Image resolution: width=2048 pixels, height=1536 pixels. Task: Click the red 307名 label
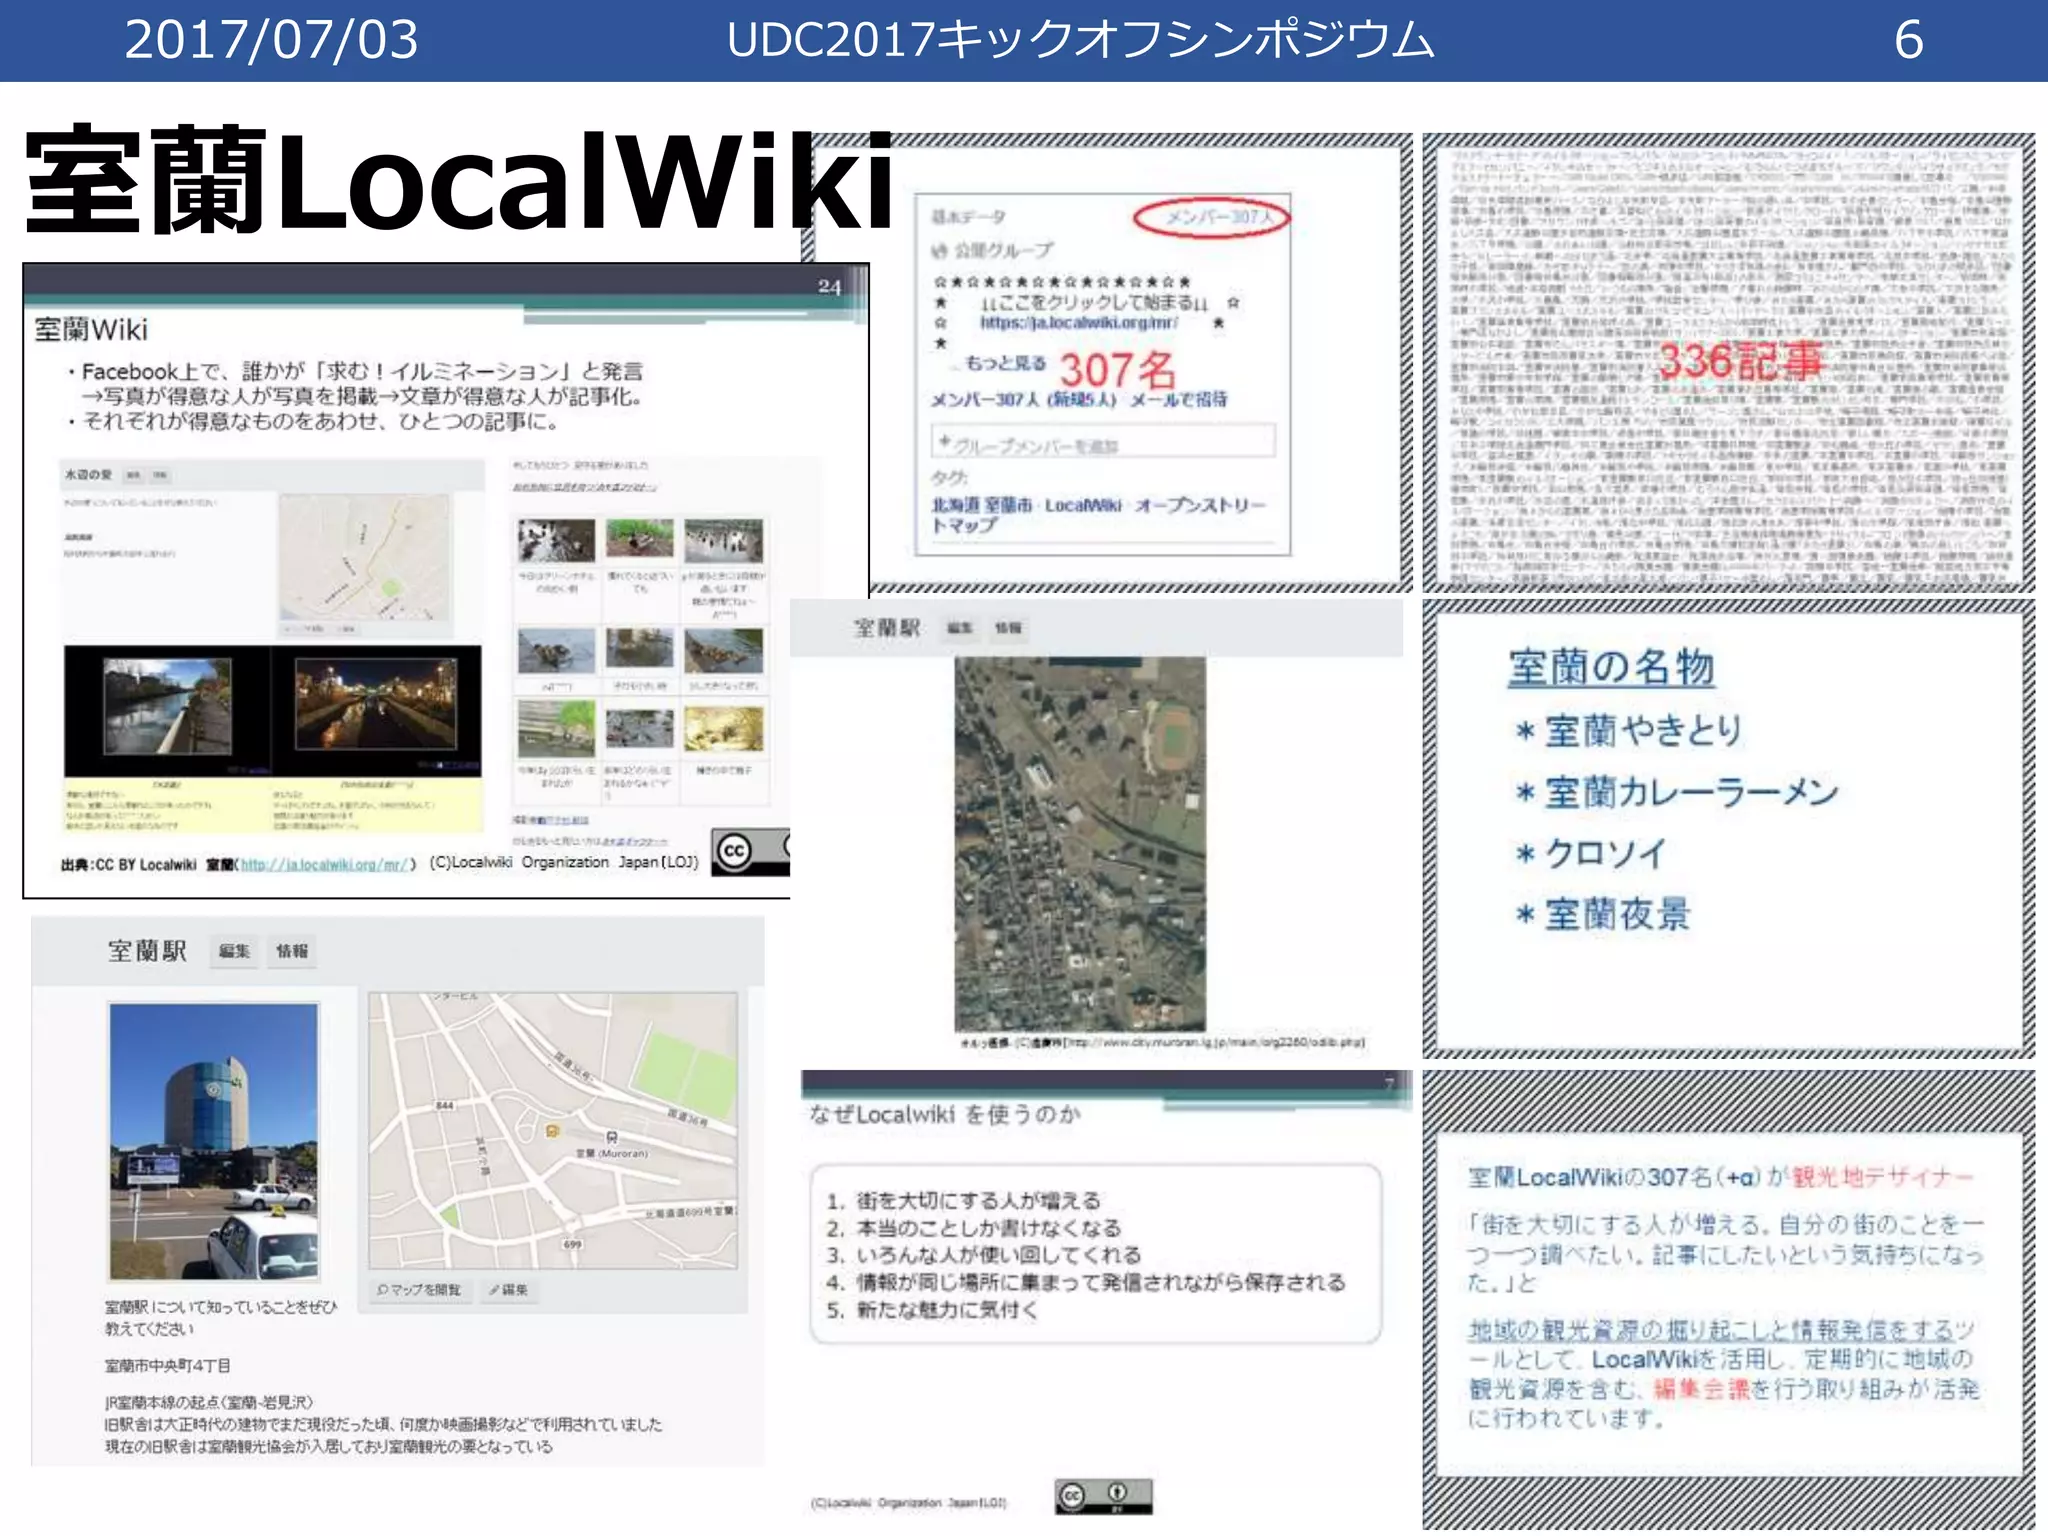tap(1117, 371)
